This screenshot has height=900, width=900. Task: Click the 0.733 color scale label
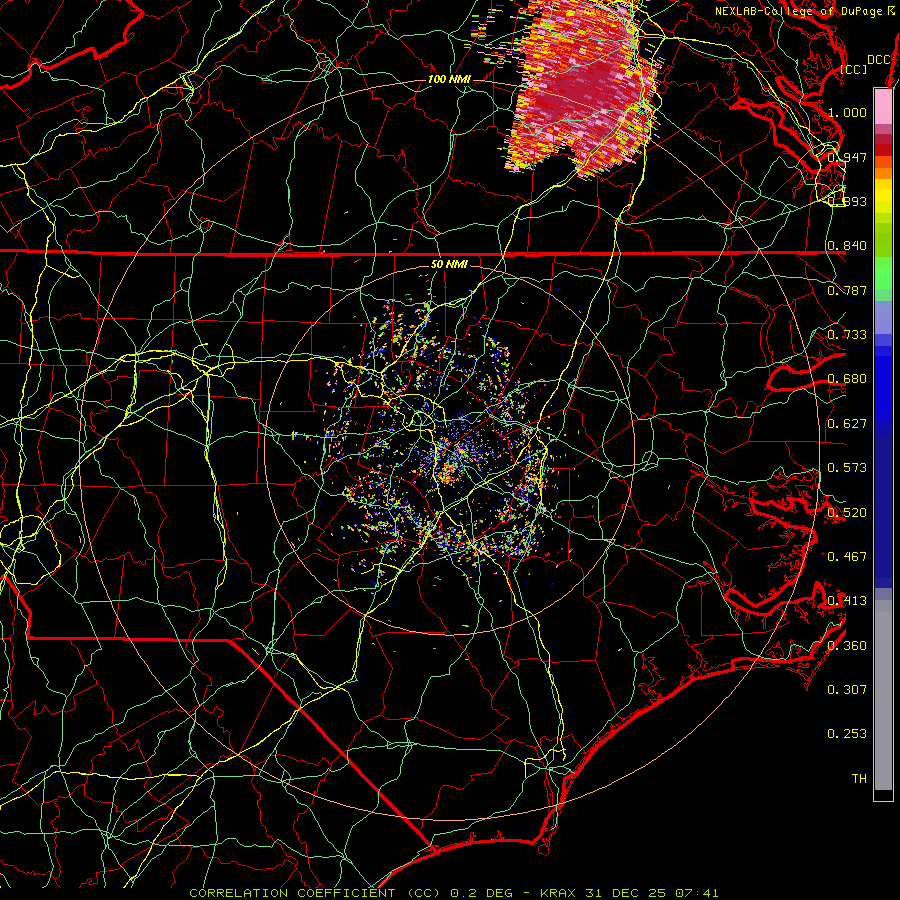[847, 334]
